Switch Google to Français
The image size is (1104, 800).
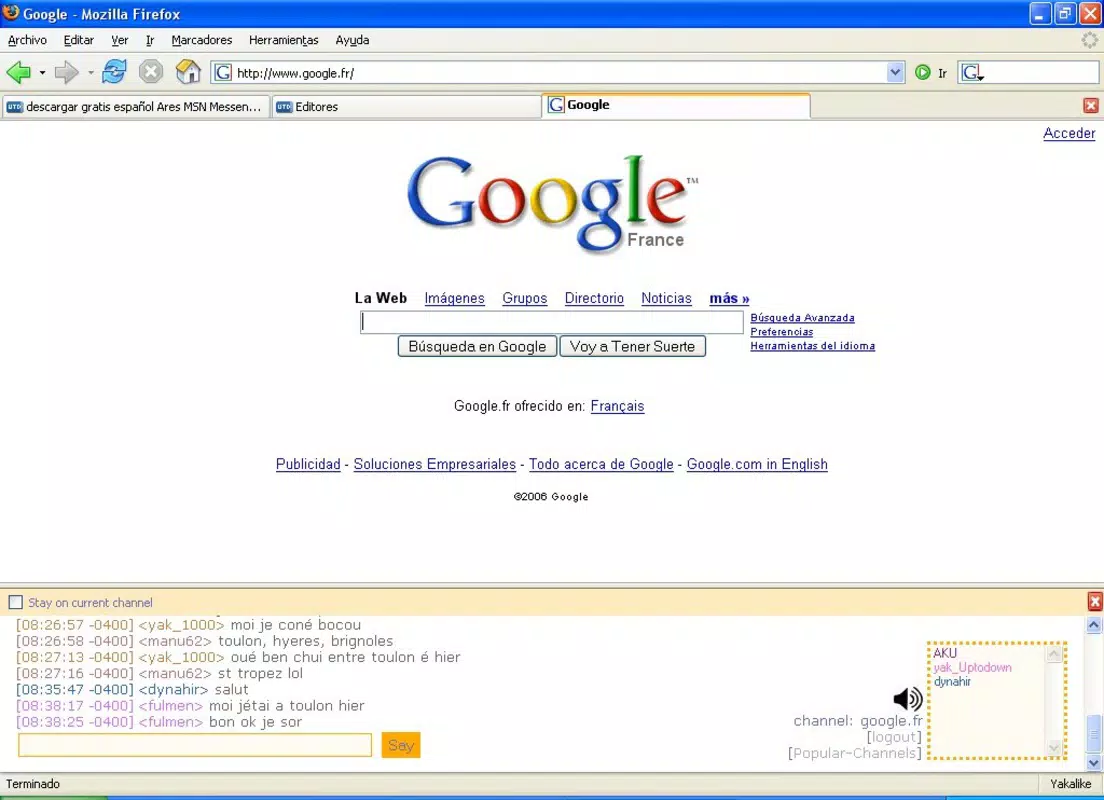tap(617, 406)
